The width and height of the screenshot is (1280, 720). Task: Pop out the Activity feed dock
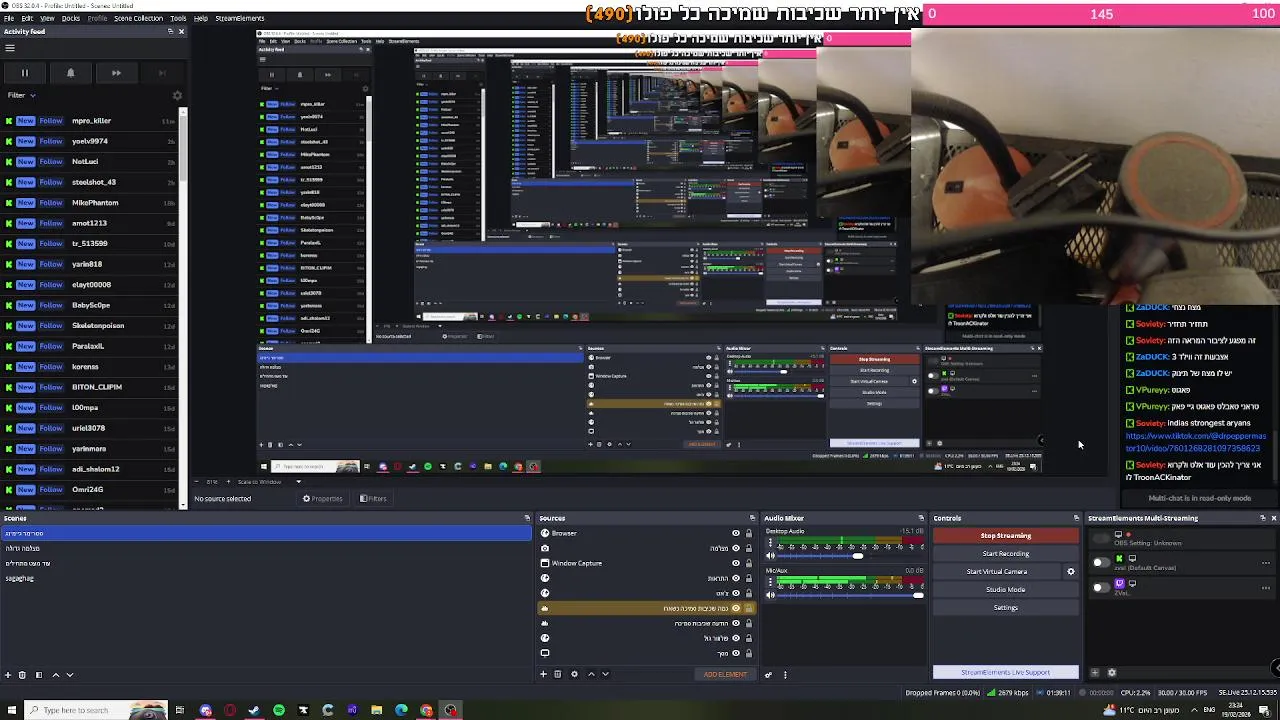[170, 31]
